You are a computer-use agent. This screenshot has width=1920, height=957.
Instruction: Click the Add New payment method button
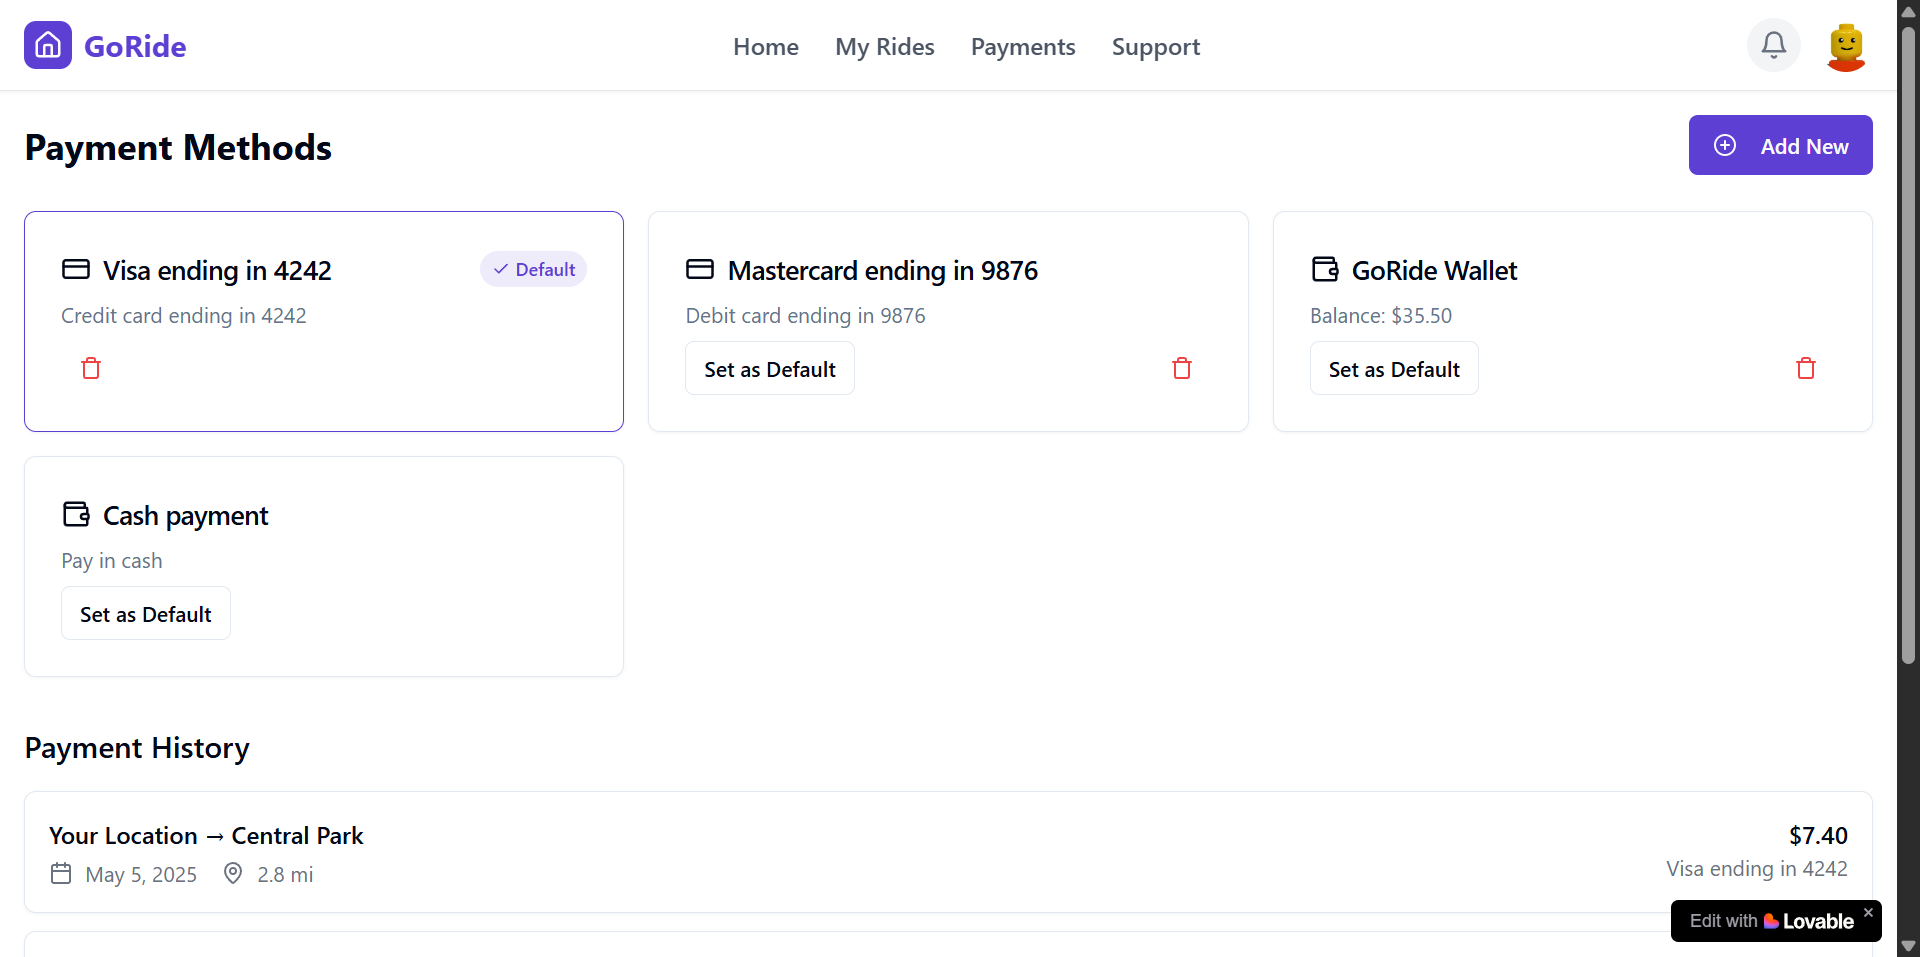click(1781, 145)
